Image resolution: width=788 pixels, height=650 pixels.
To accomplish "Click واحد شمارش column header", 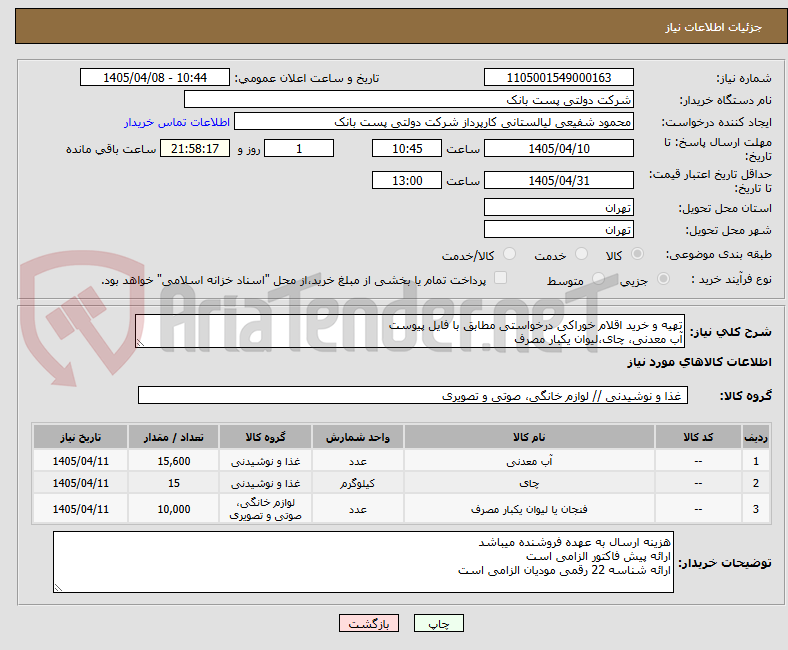I will pyautogui.click(x=358, y=437).
